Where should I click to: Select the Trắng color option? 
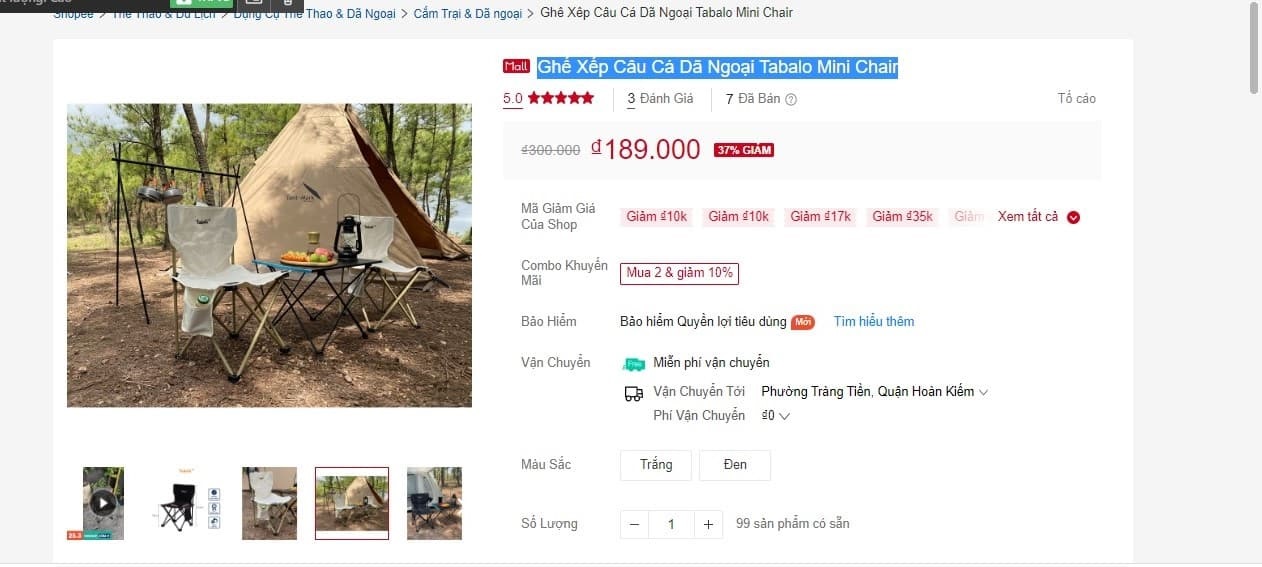coord(656,465)
